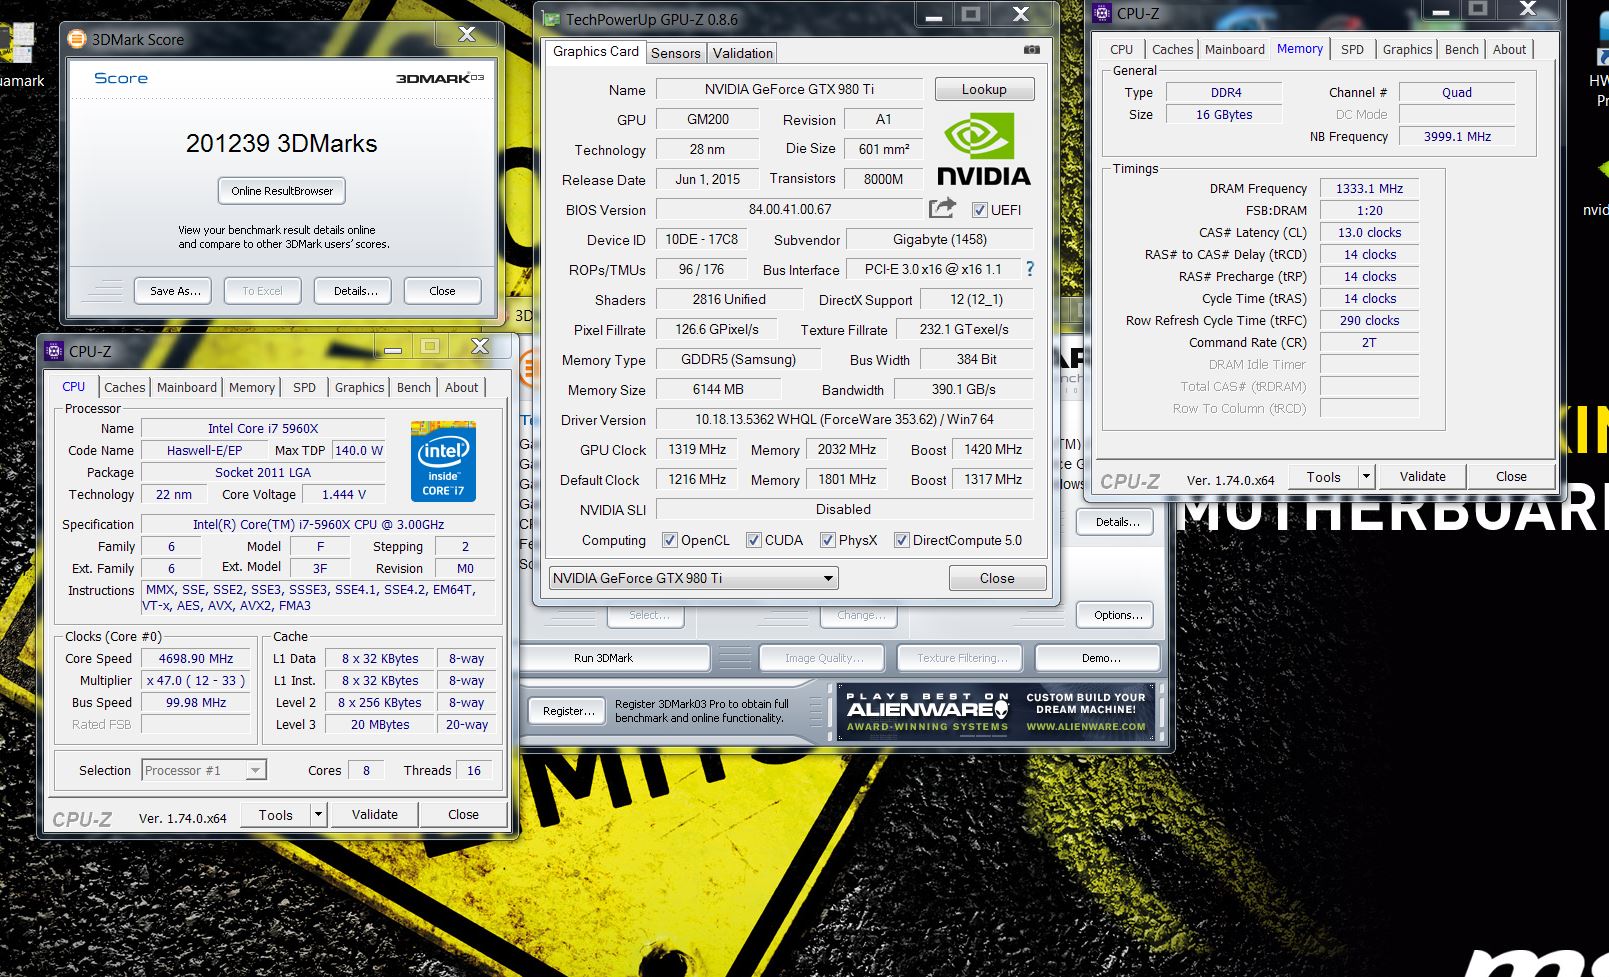Click the Bus Interface question mark icon
The width and height of the screenshot is (1609, 977).
[1030, 269]
